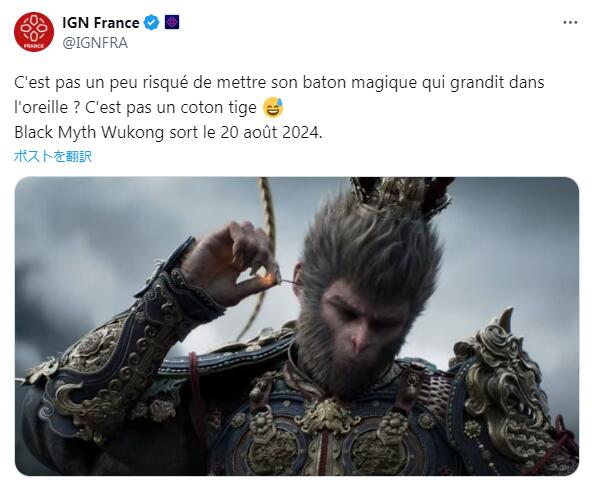Click the first line starting "C'est pas un peu risqué"

point(279,83)
